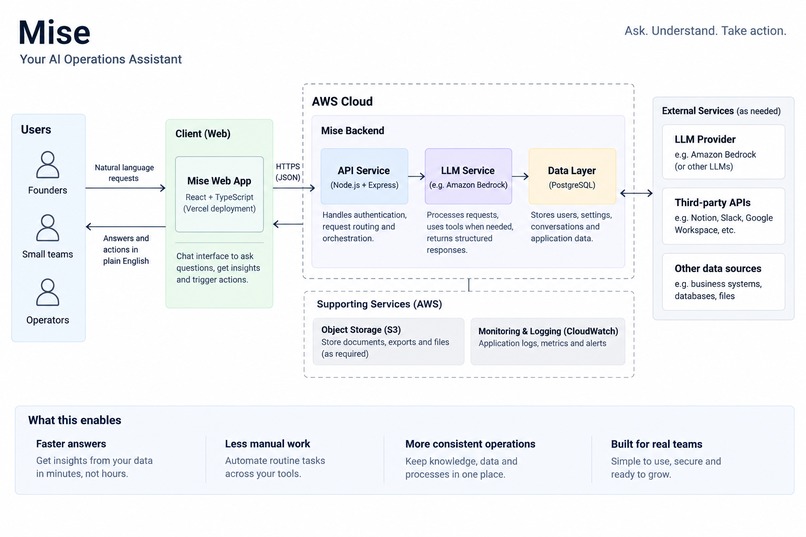Click the 'AWS Cloud' label
The height and width of the screenshot is (537, 806).
pos(342,101)
